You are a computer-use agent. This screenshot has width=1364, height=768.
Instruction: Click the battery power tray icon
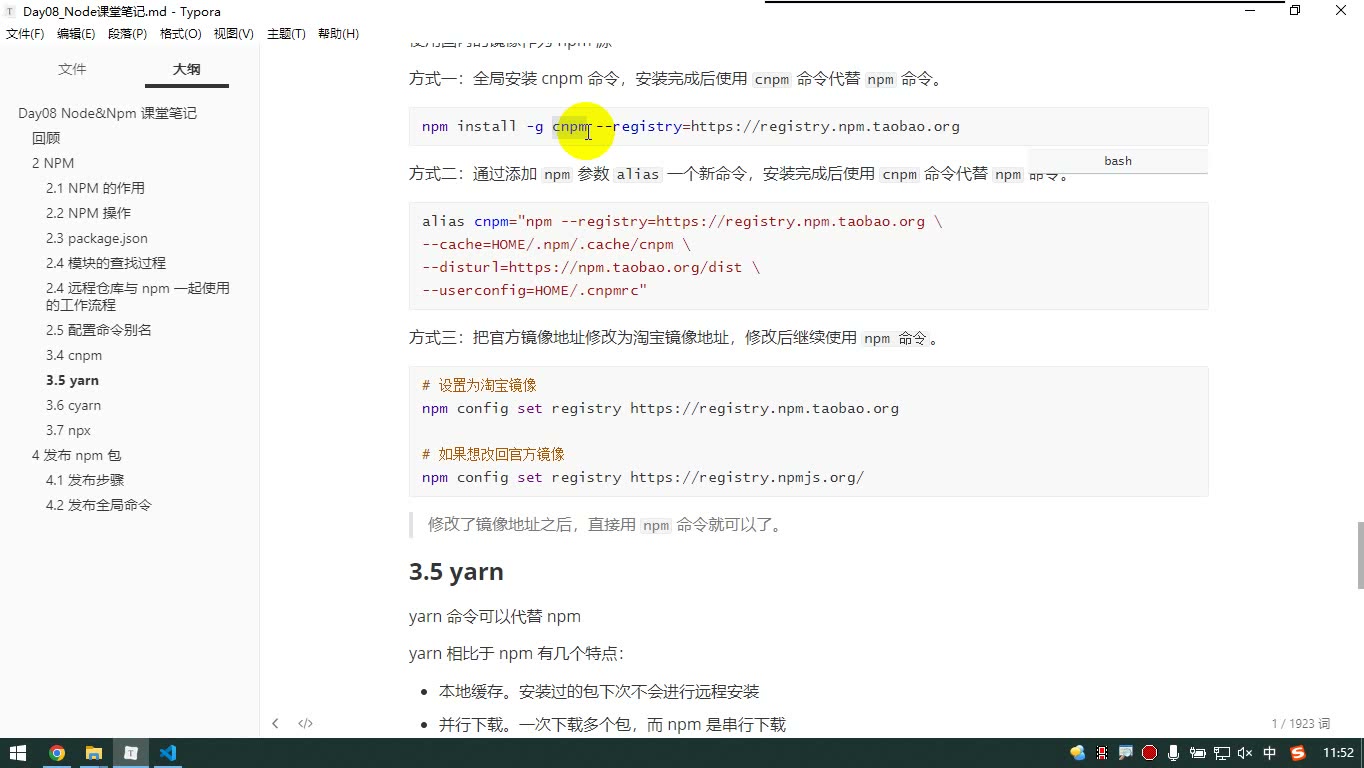click(1197, 753)
